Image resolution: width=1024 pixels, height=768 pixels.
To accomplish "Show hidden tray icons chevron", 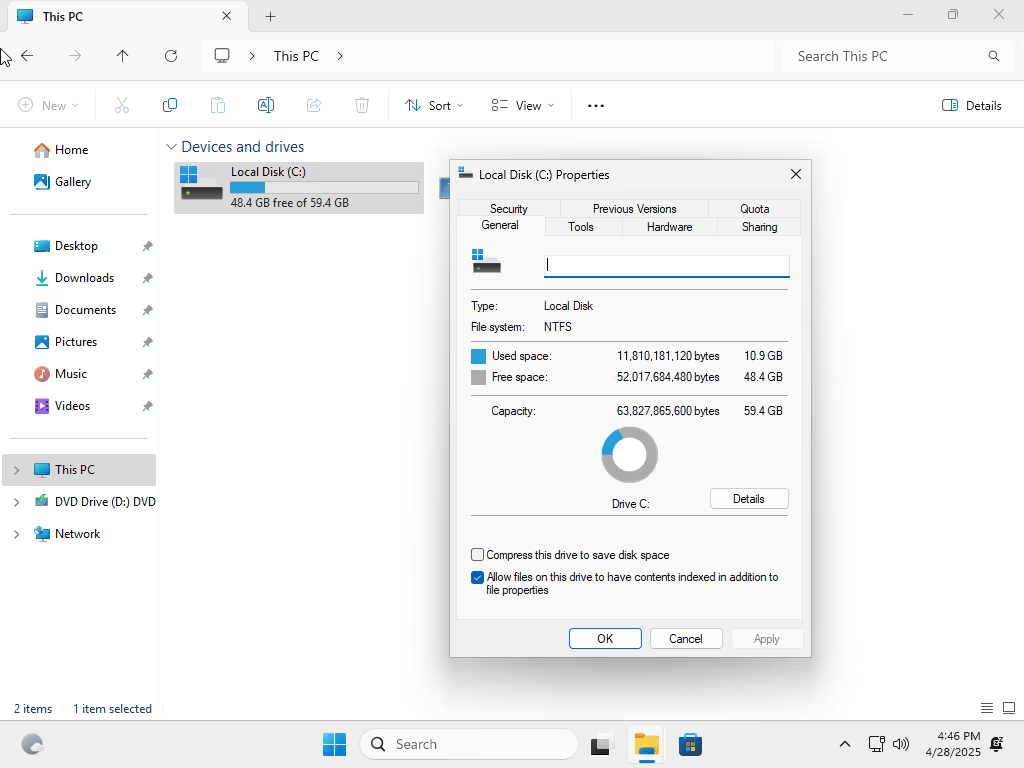I will (844, 744).
